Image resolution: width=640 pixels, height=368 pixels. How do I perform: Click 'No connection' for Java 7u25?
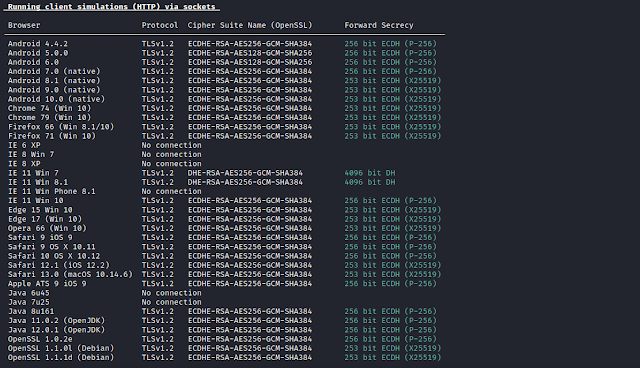click(x=171, y=302)
